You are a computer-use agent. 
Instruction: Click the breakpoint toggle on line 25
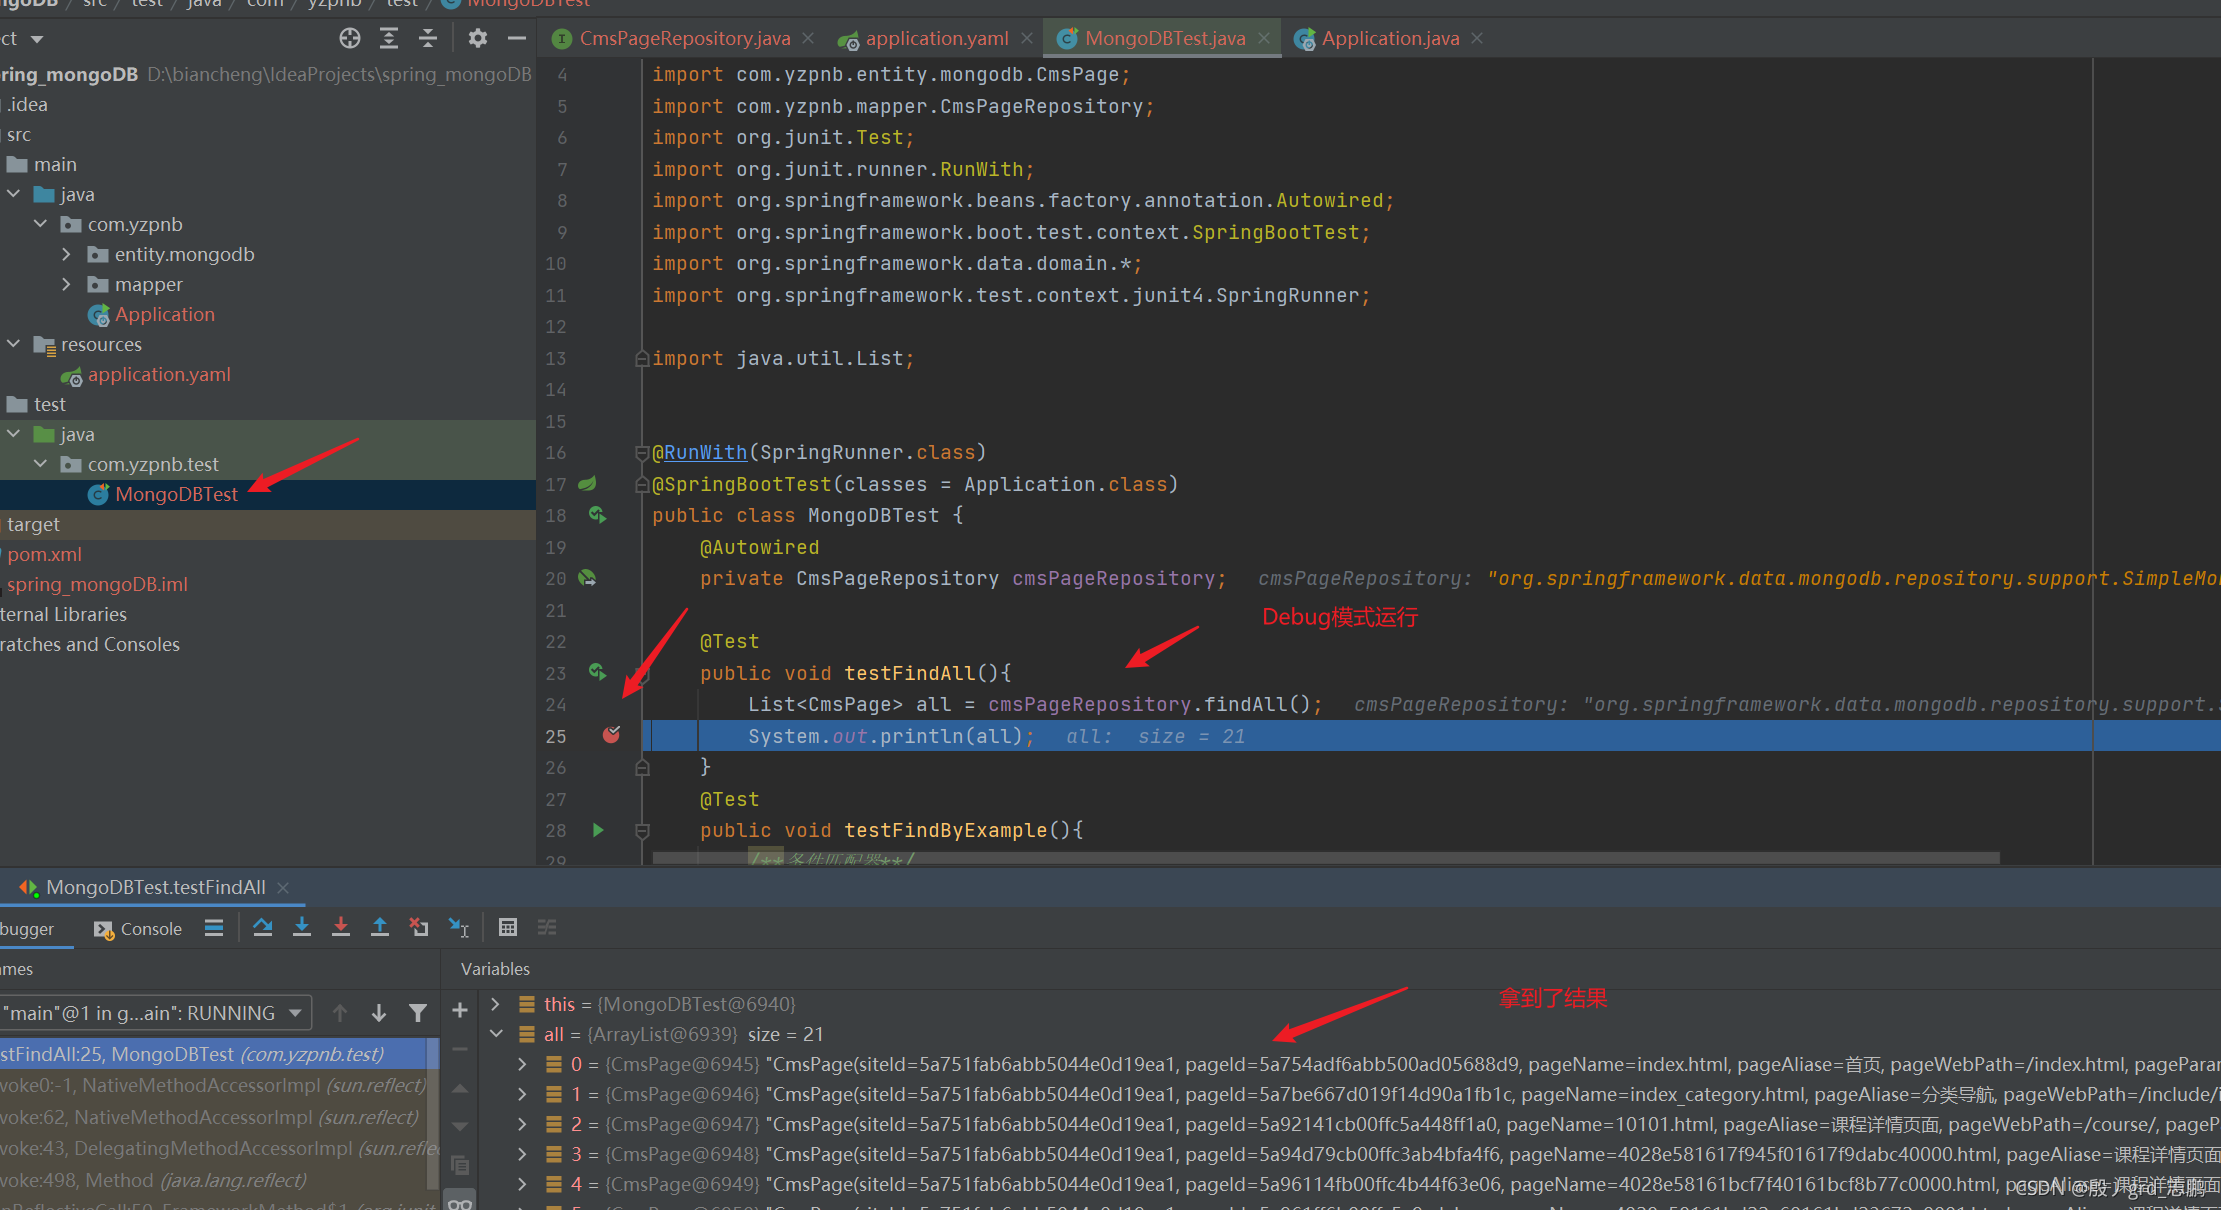click(611, 735)
